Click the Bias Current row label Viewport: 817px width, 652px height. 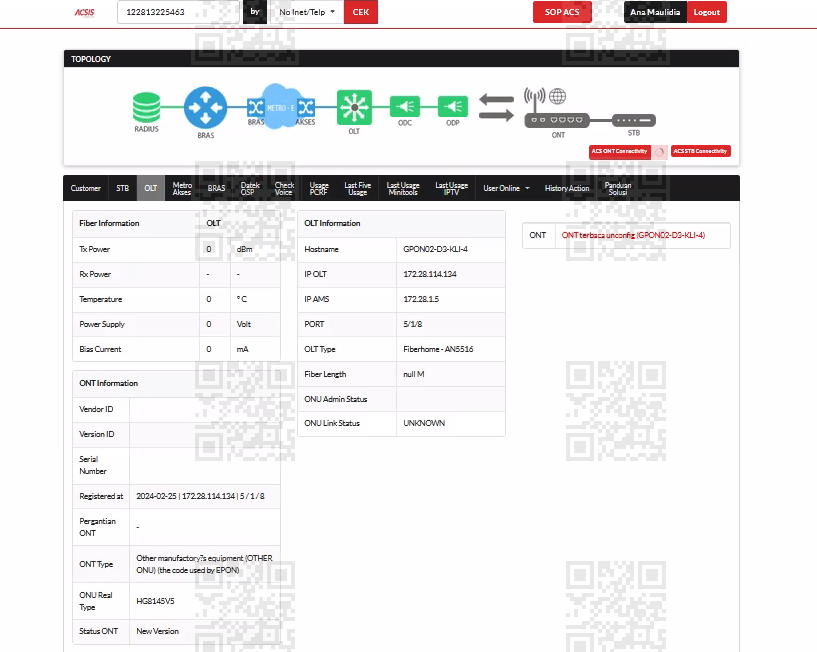point(100,349)
